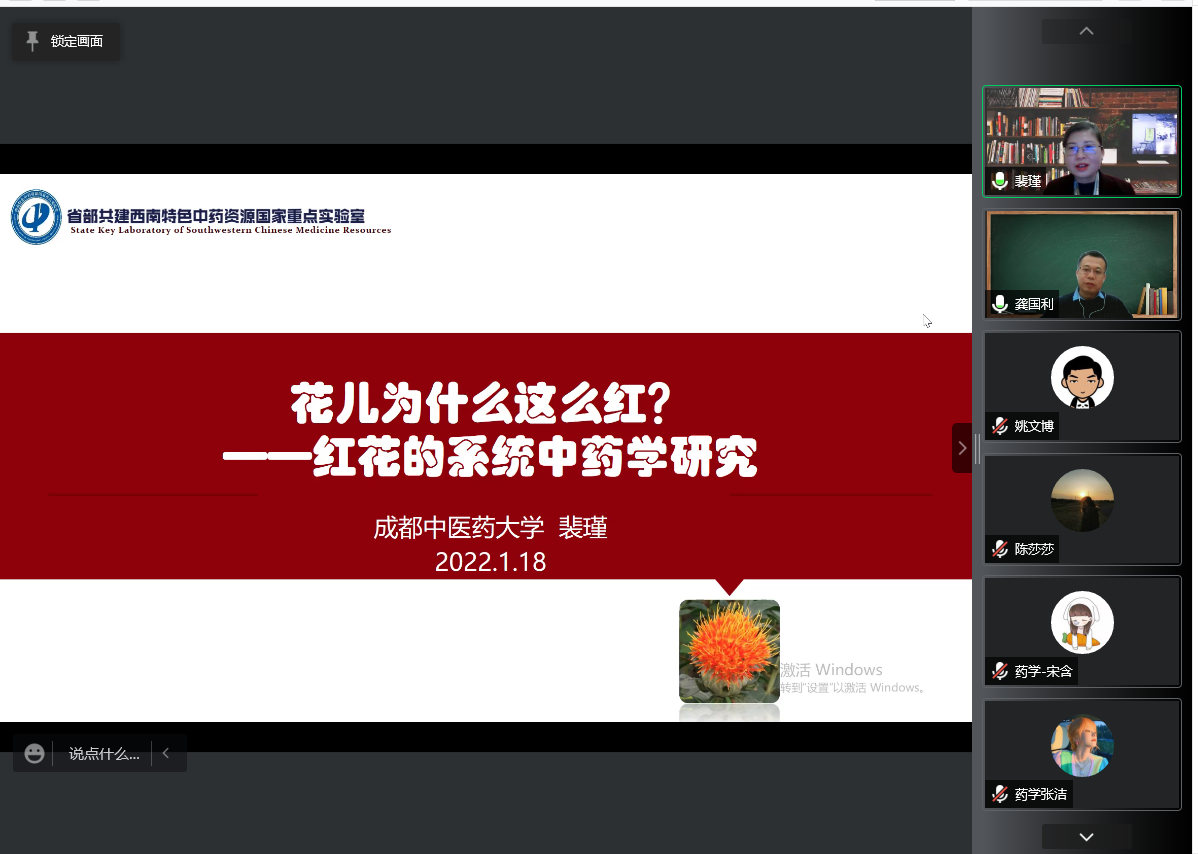1198x854 pixels.
Task: Click the safflower photo on the slide
Action: pyautogui.click(x=729, y=651)
